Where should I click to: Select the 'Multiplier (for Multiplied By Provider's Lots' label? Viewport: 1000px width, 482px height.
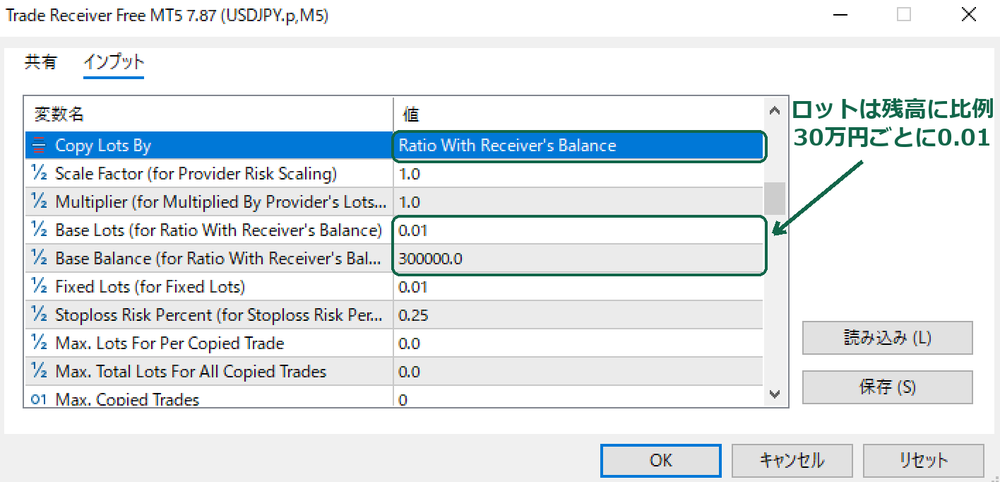221,202
